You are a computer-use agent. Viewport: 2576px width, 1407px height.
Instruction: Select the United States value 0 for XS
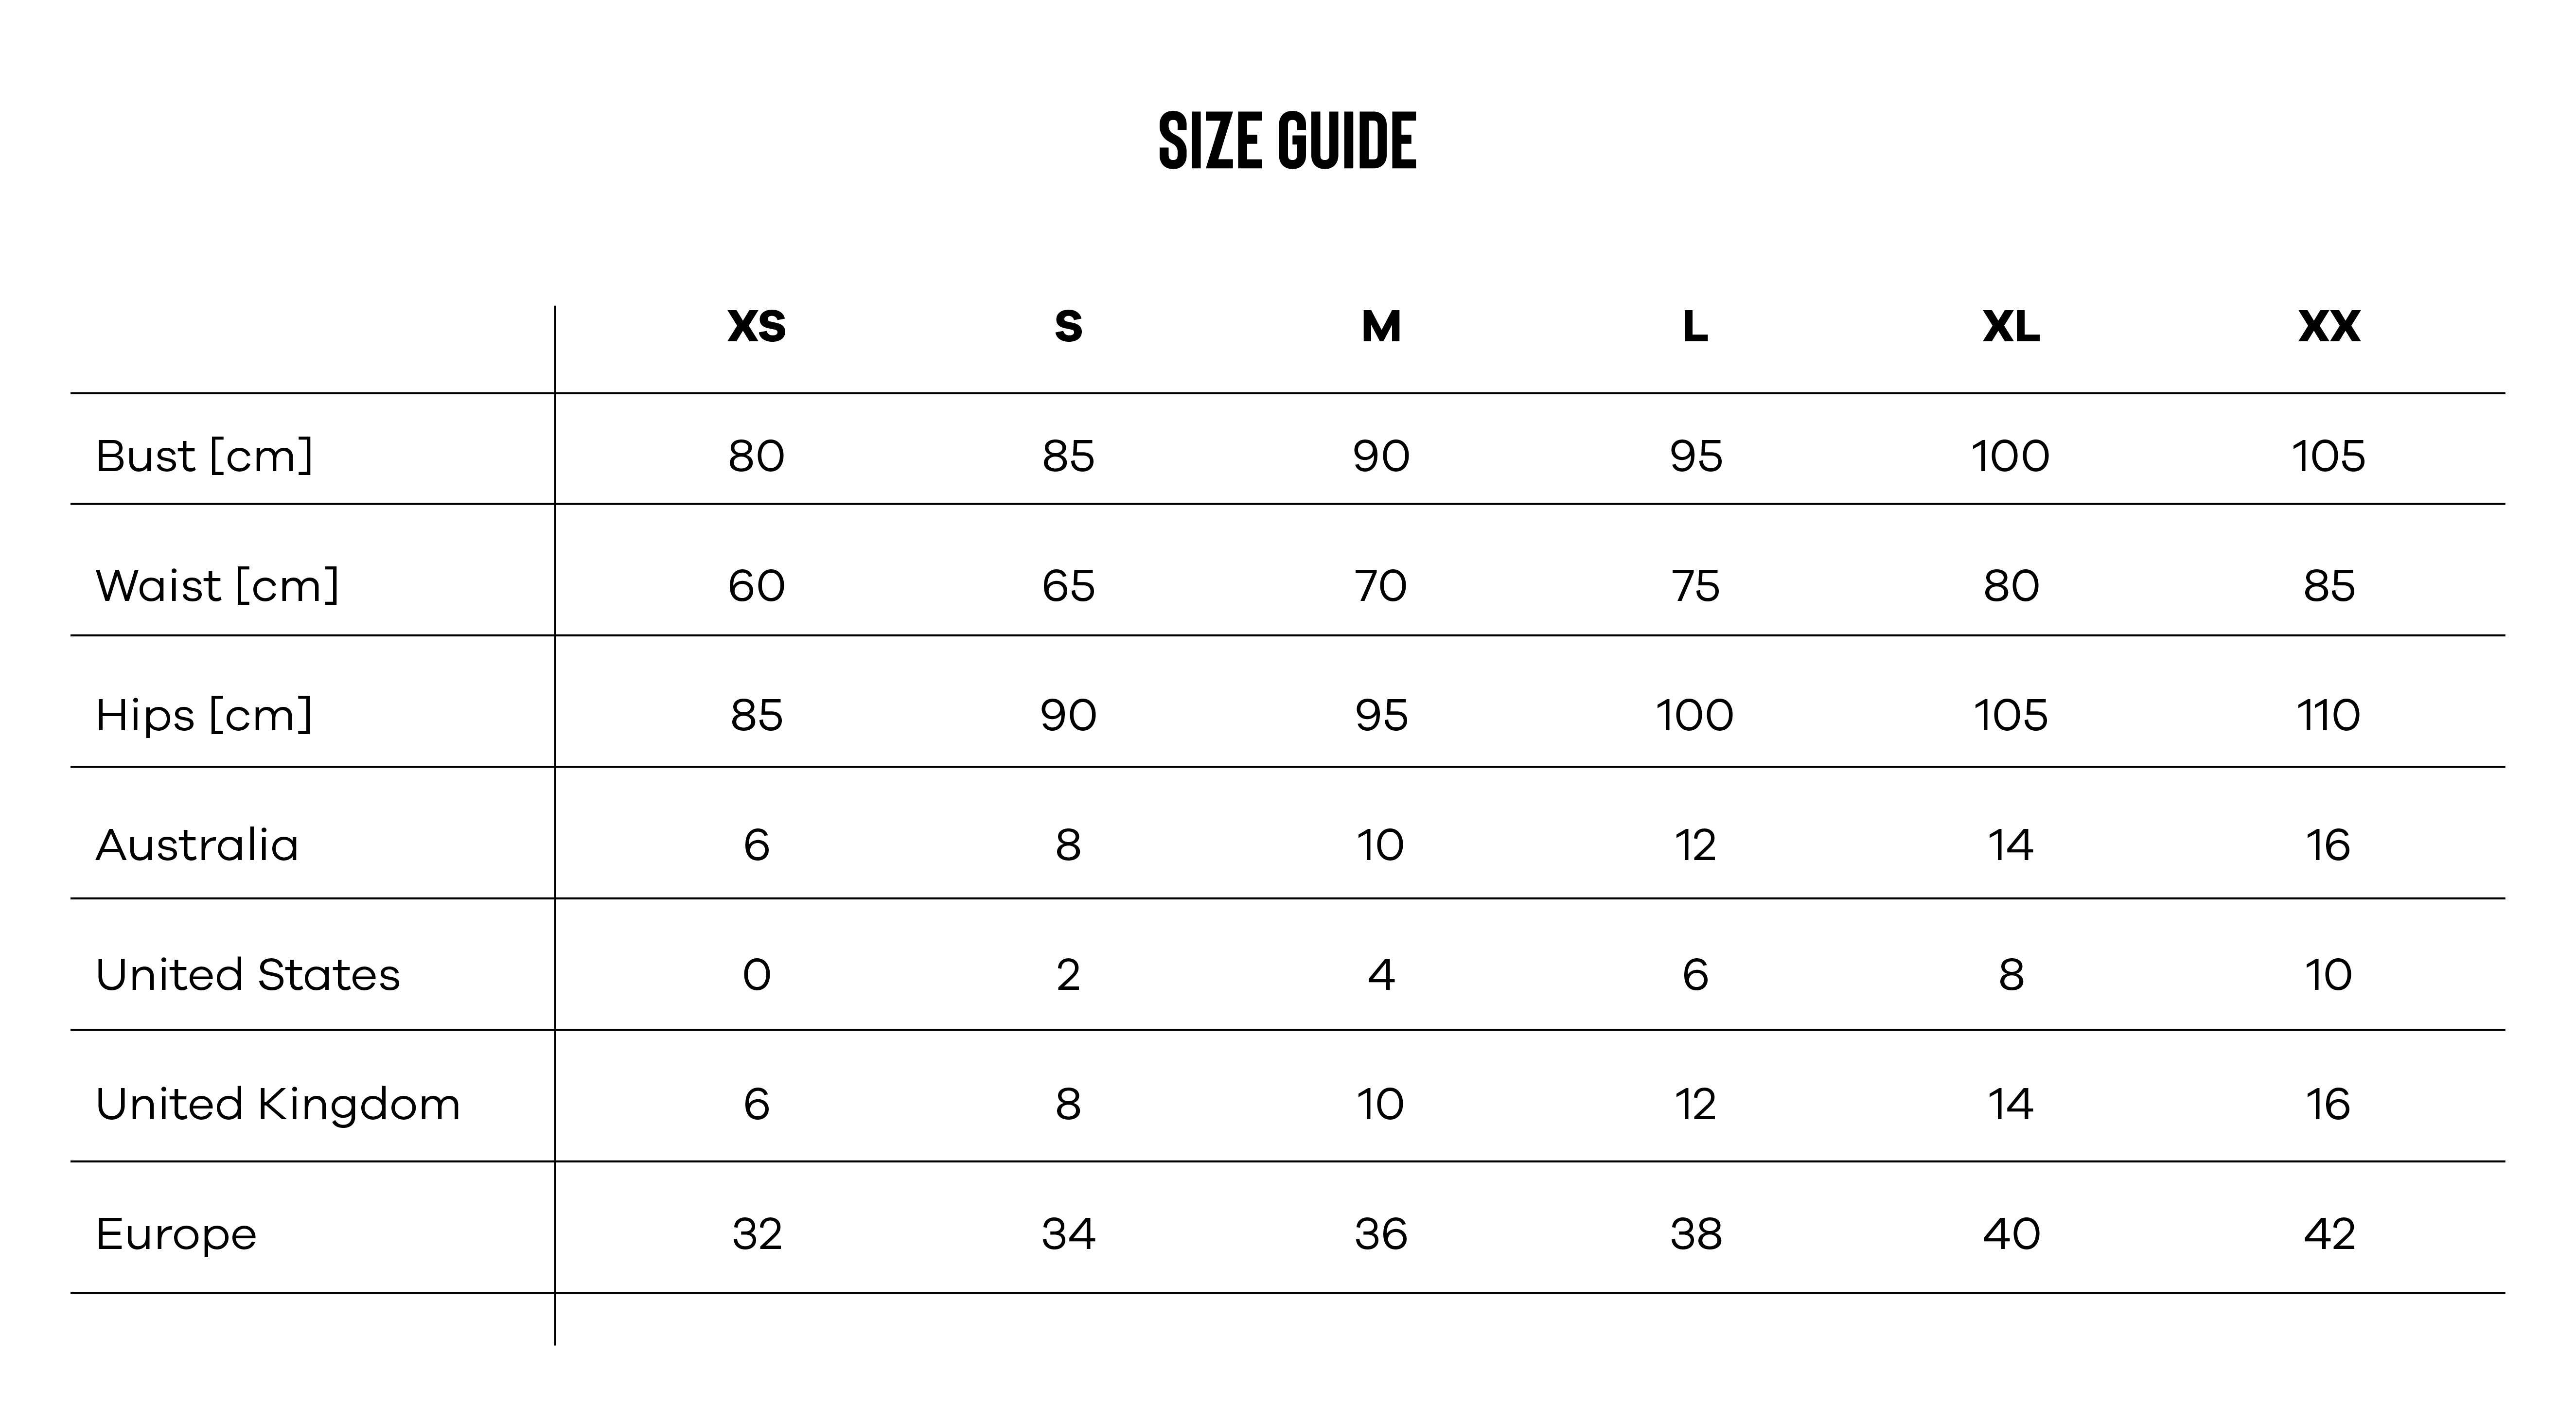[756, 975]
